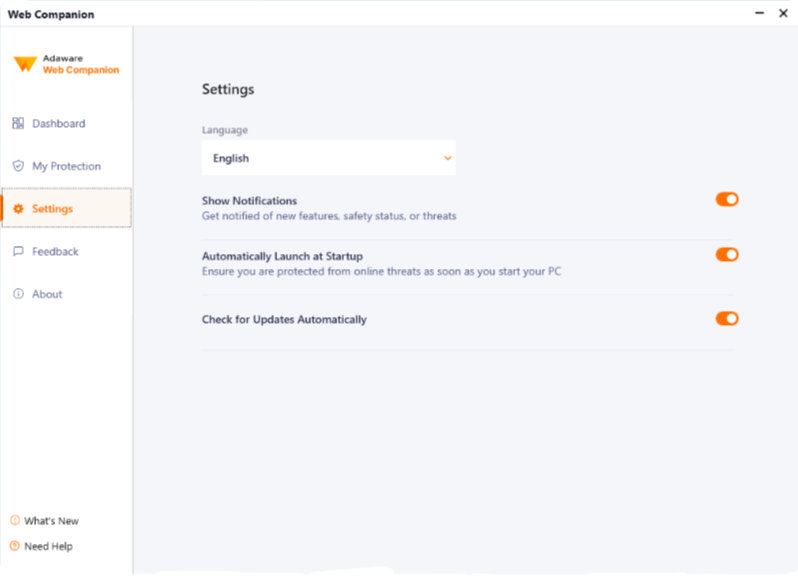Click the Settings gear icon in sidebar
The height and width of the screenshot is (578, 798).
point(18,209)
